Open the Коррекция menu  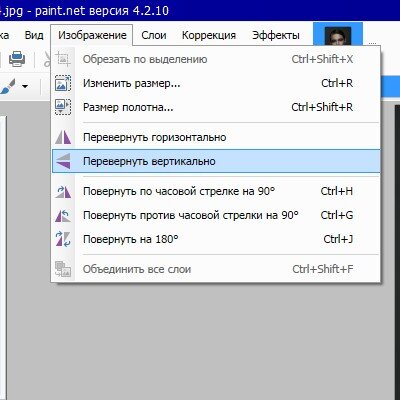(209, 35)
